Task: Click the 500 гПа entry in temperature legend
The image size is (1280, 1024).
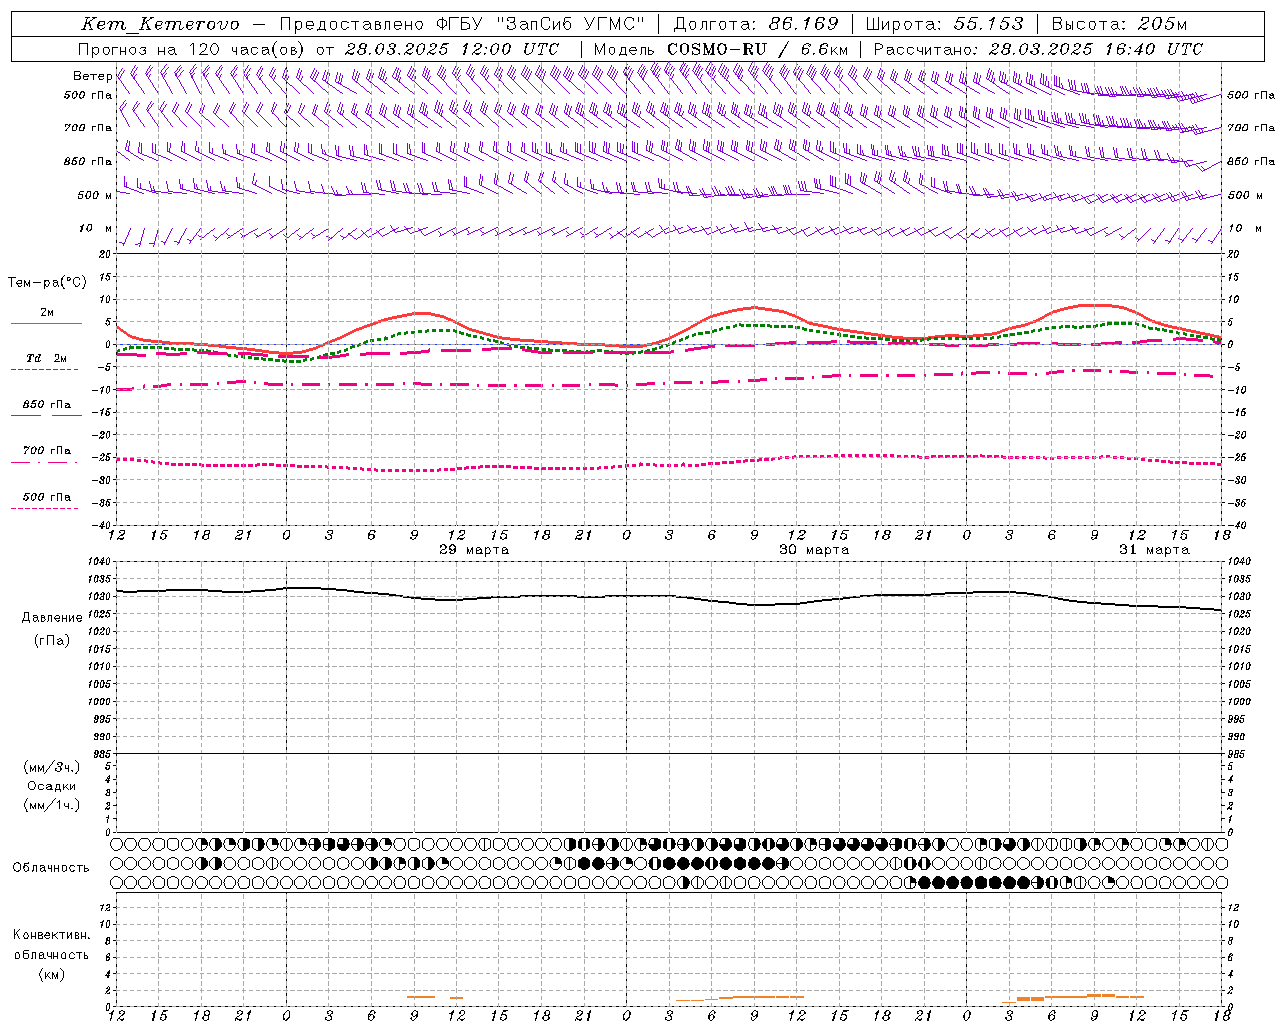Action: pyautogui.click(x=46, y=496)
